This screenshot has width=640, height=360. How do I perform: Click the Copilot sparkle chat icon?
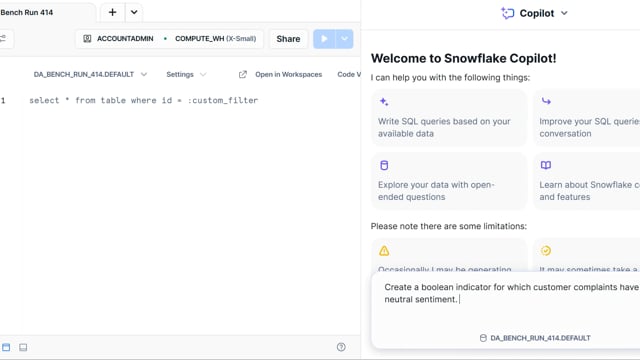coord(507,13)
